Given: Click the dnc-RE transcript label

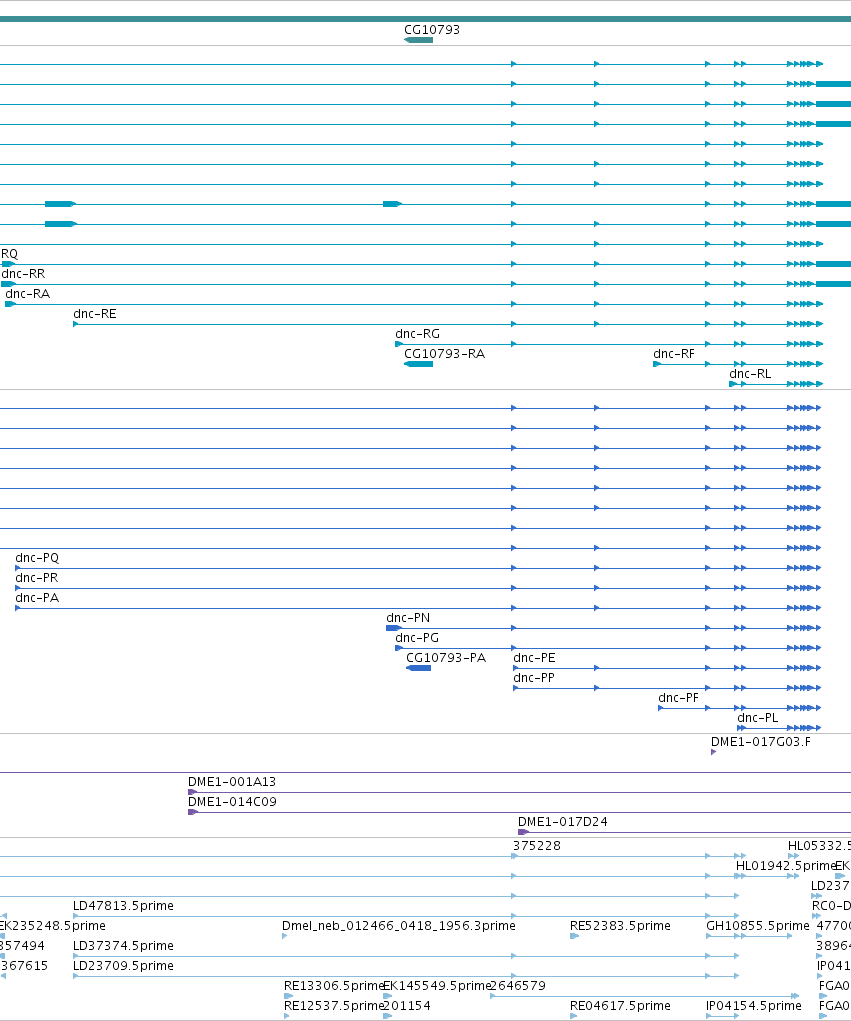Looking at the screenshot, I should point(94,315).
